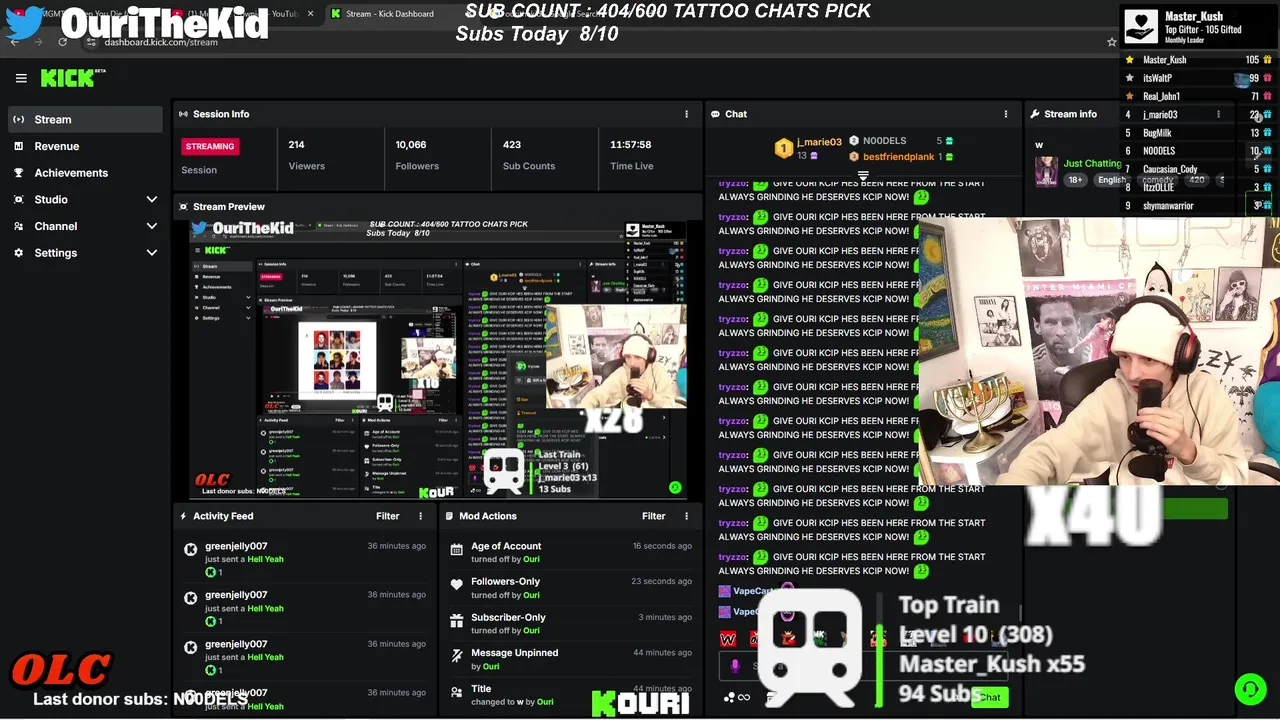
Task: Click the 18+ stream tag
Action: point(1075,180)
